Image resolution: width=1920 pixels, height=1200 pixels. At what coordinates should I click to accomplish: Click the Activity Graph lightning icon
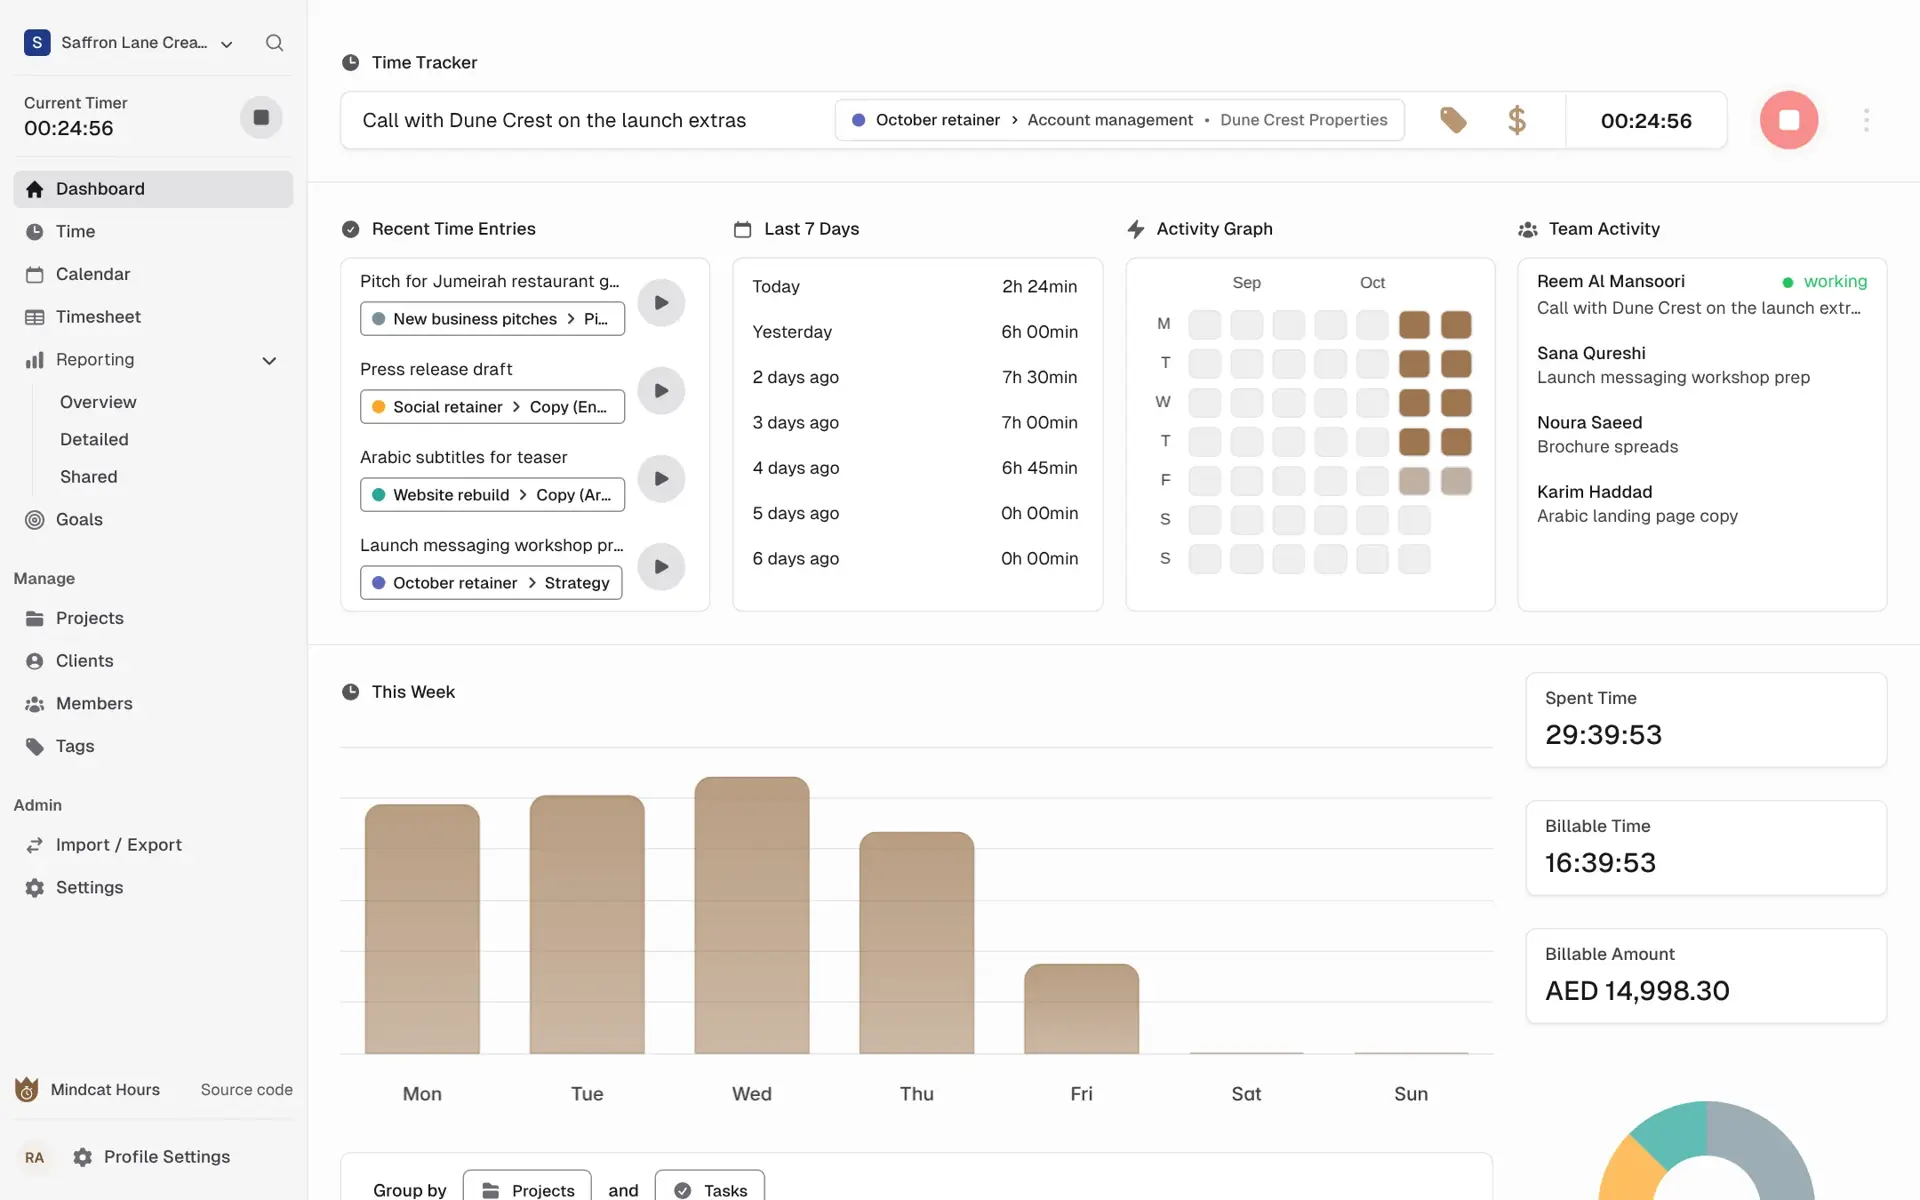point(1135,229)
